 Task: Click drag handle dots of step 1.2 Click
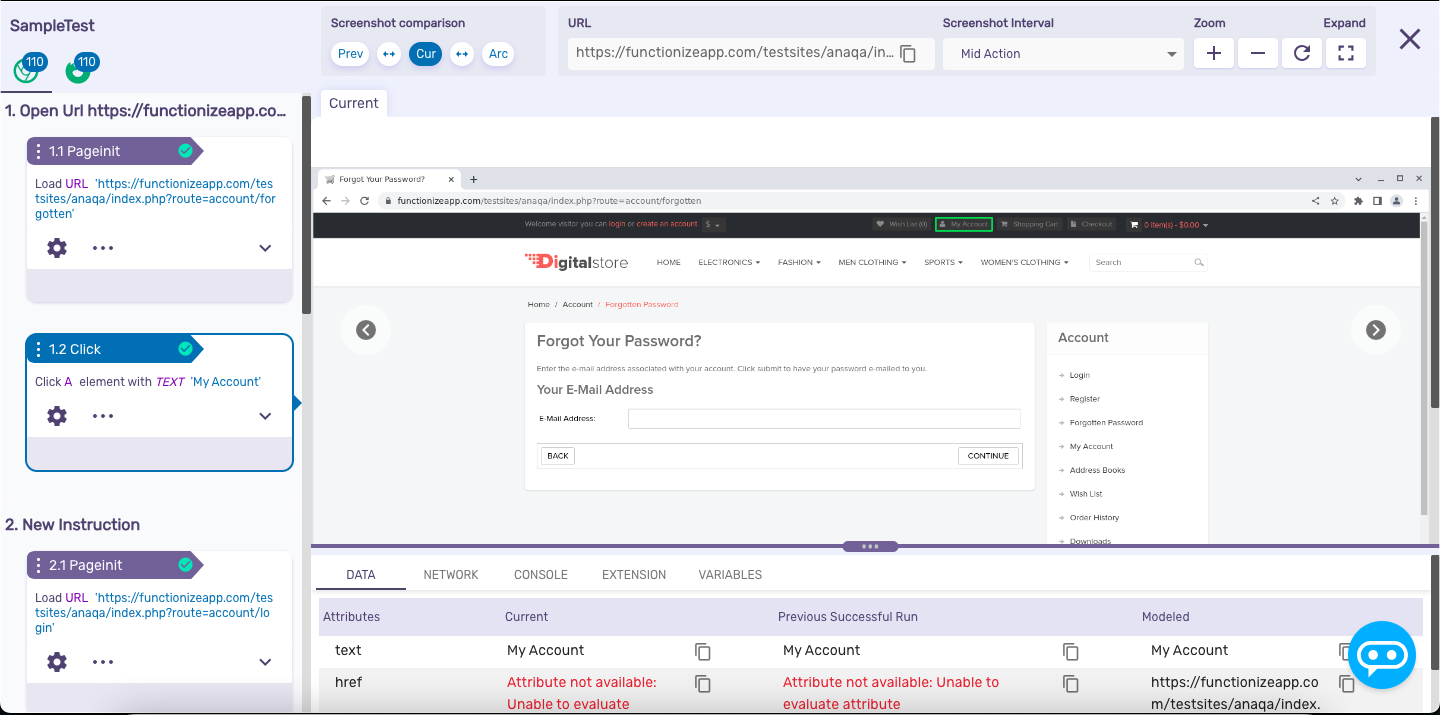(x=38, y=349)
